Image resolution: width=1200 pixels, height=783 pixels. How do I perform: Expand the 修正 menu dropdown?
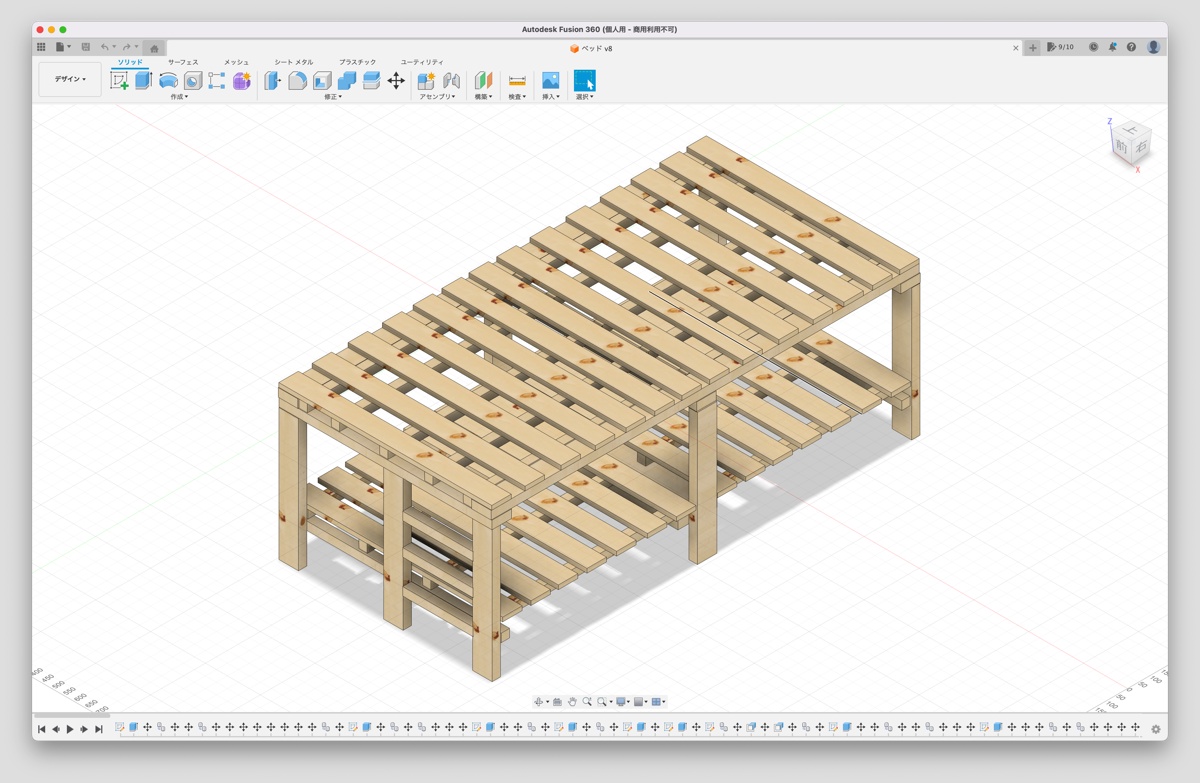click(333, 97)
